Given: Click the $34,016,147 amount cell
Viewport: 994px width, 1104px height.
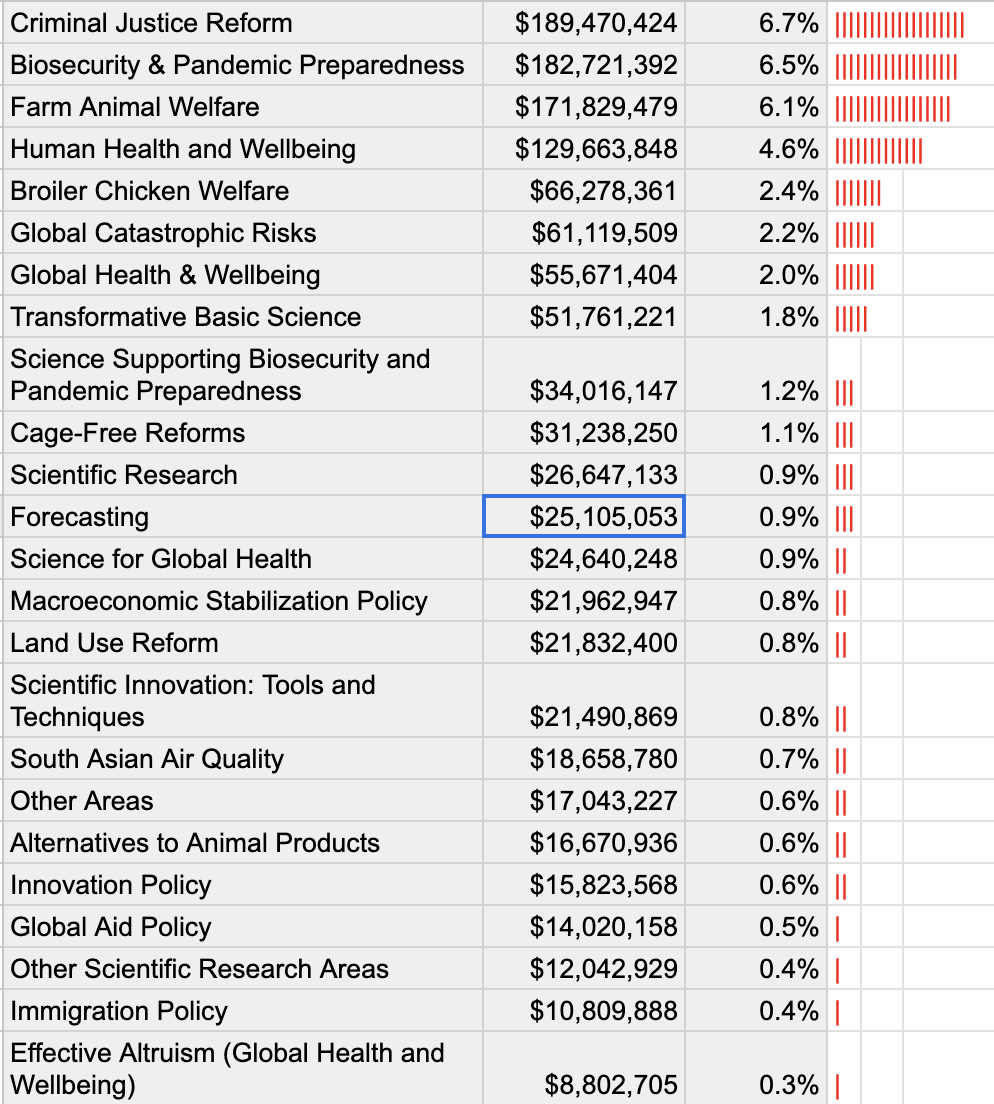Looking at the screenshot, I should [x=604, y=390].
